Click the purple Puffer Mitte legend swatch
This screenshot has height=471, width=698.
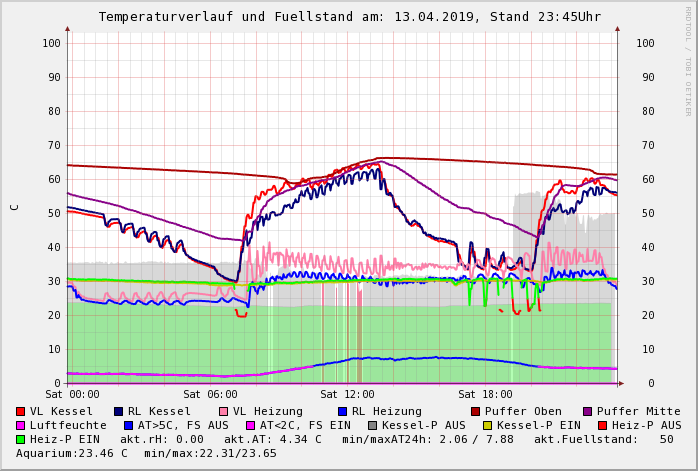coord(588,411)
